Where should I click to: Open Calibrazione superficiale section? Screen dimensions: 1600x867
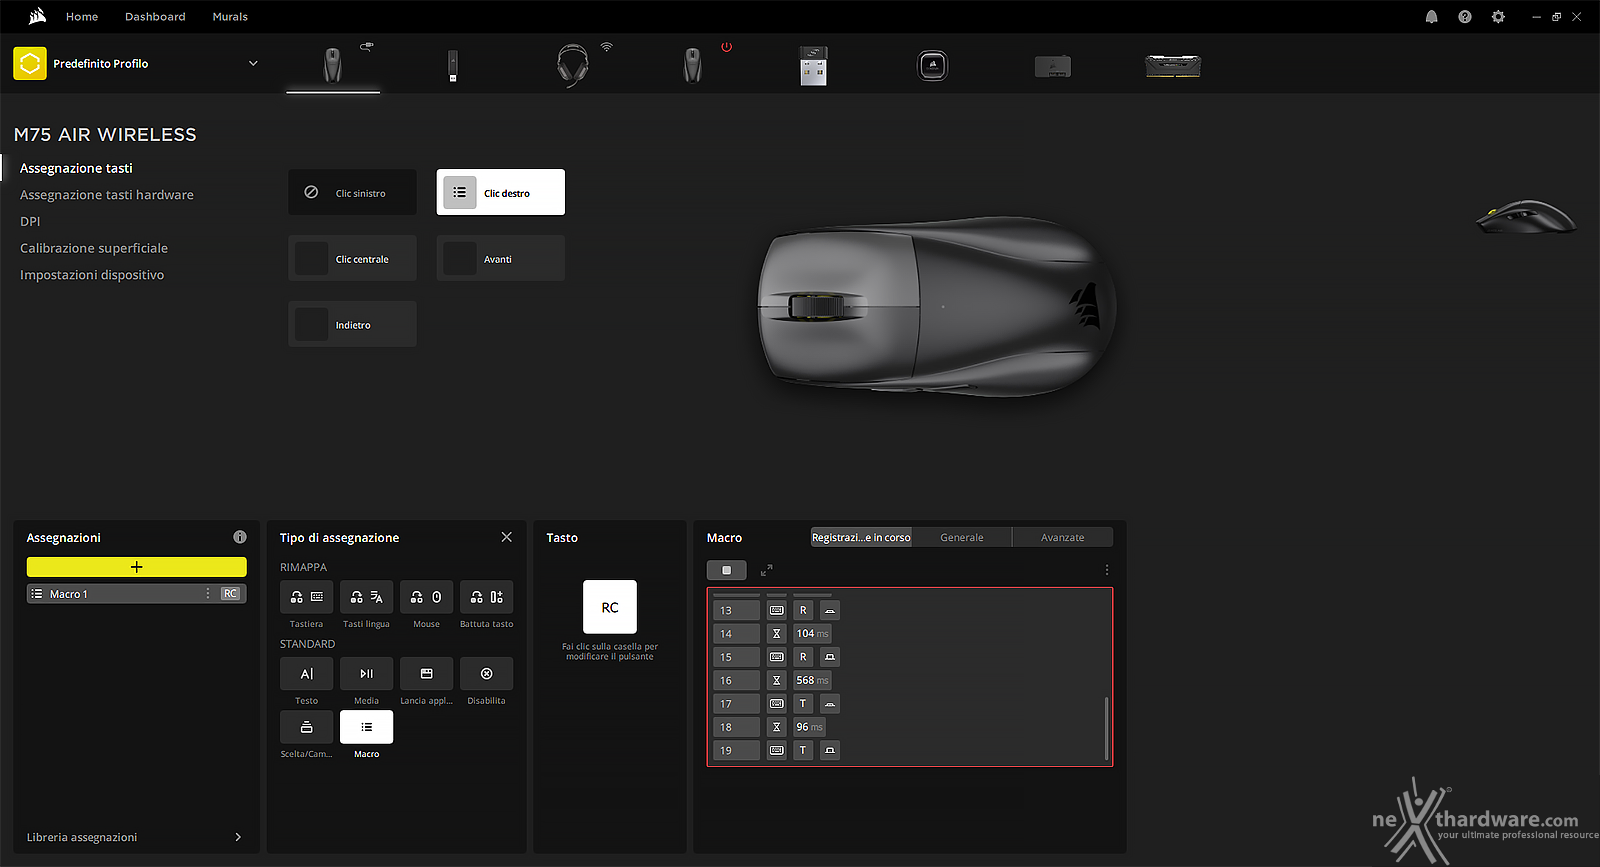[x=94, y=248]
